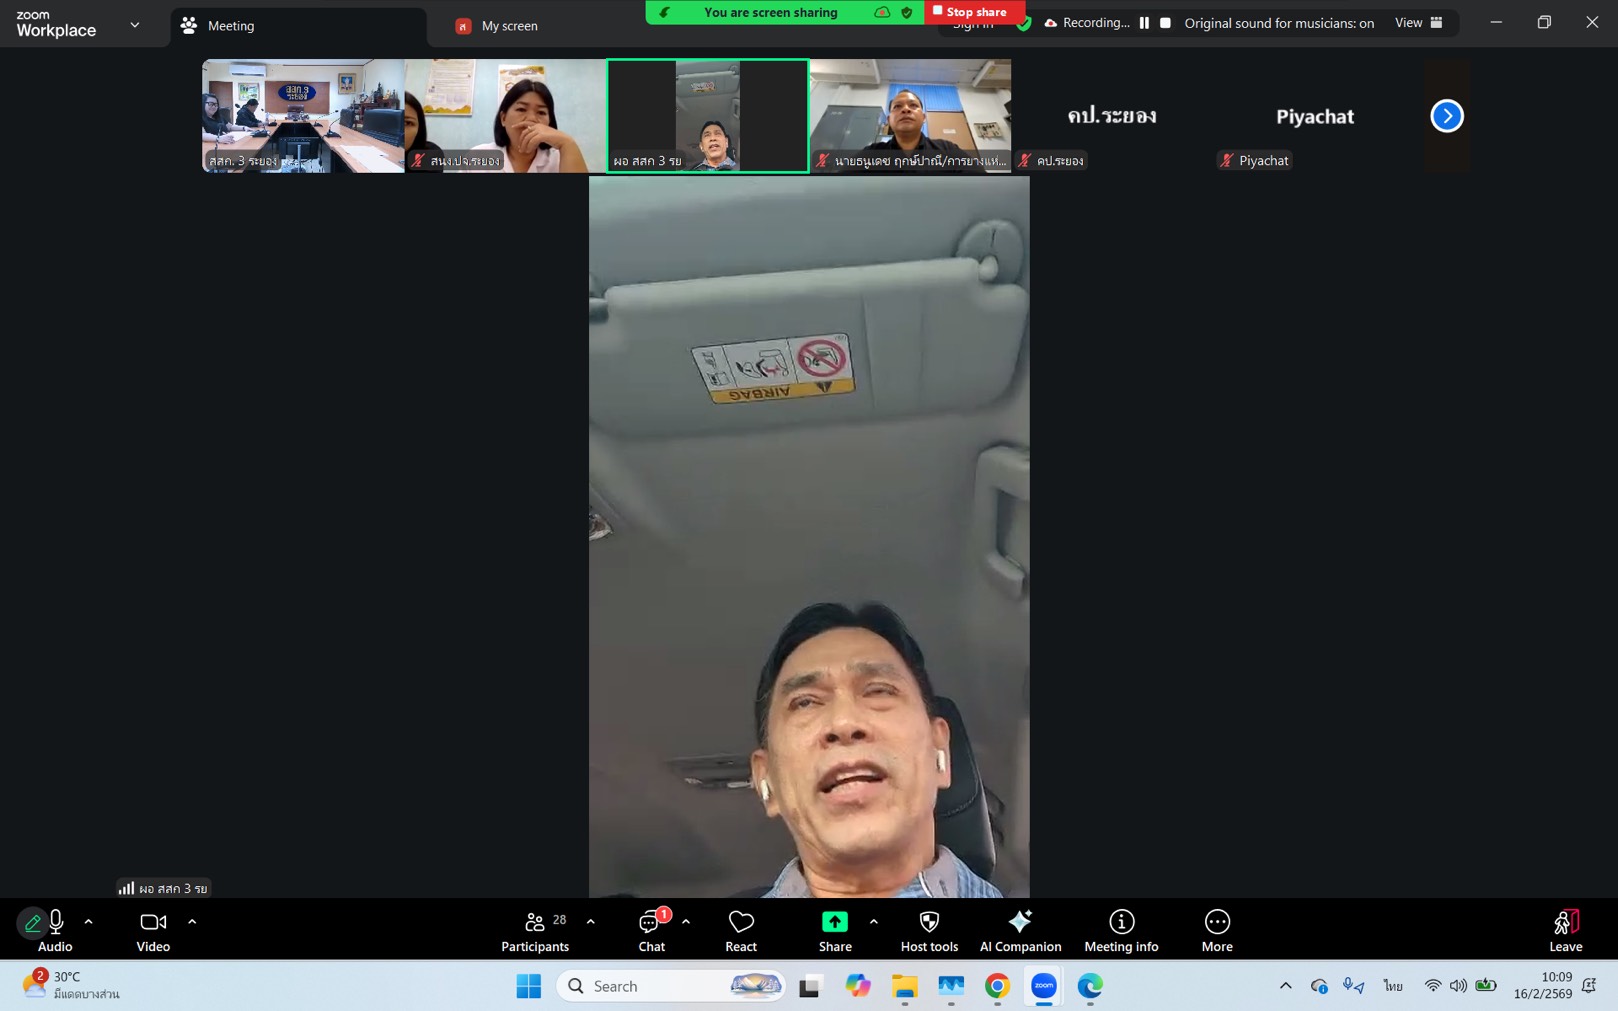Open the Participants list
The width and height of the screenshot is (1618, 1011).
535,930
